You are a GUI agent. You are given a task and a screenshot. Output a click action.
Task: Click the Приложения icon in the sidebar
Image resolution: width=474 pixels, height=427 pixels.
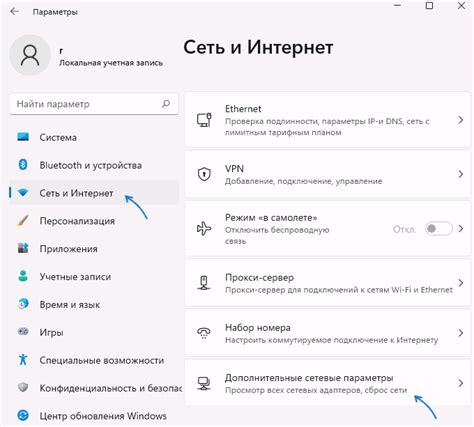(23, 248)
